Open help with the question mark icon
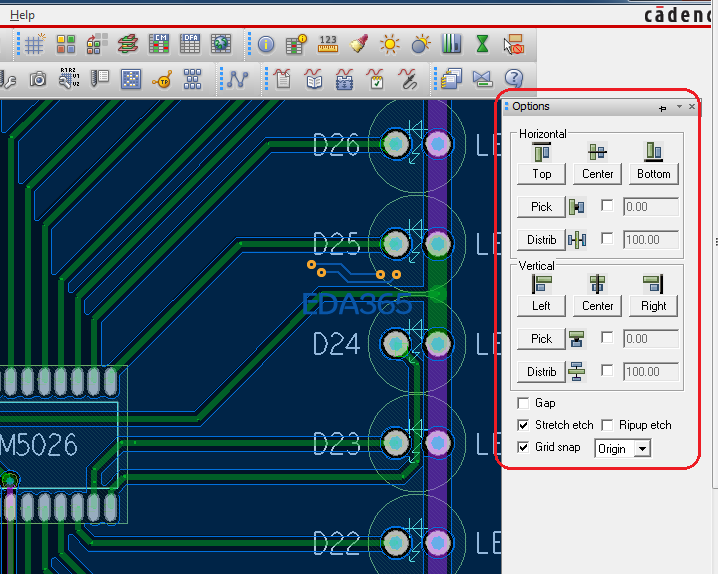Screen dimensions: 718x574 pos(514,78)
